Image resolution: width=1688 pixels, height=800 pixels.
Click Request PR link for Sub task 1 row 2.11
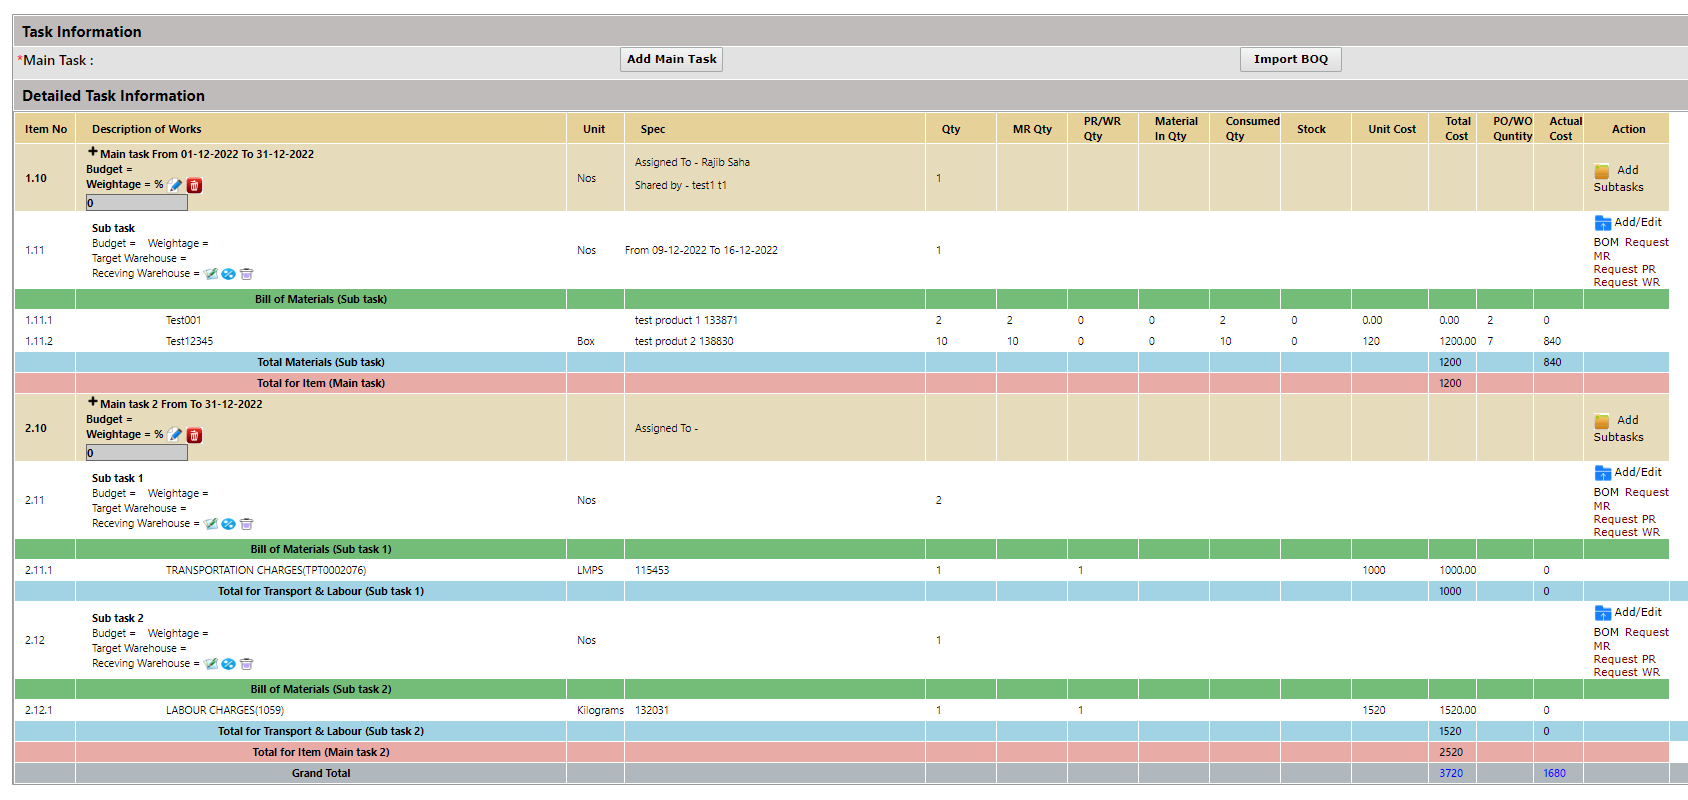point(1625,519)
